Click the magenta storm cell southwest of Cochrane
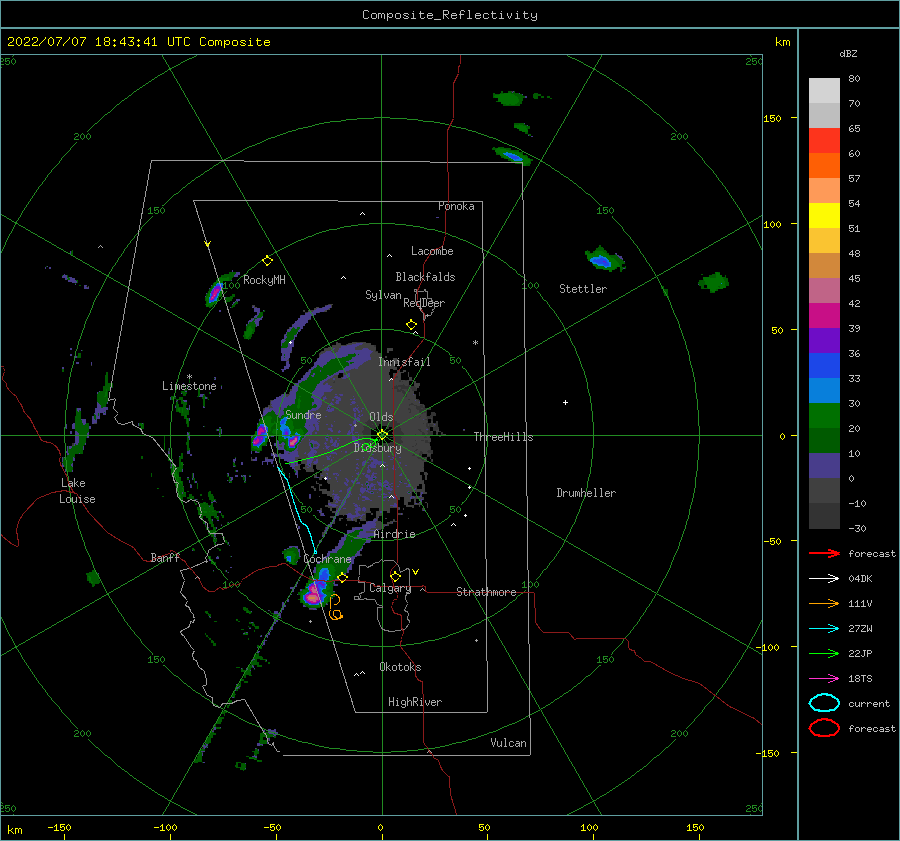This screenshot has width=900, height=841. pyautogui.click(x=313, y=594)
